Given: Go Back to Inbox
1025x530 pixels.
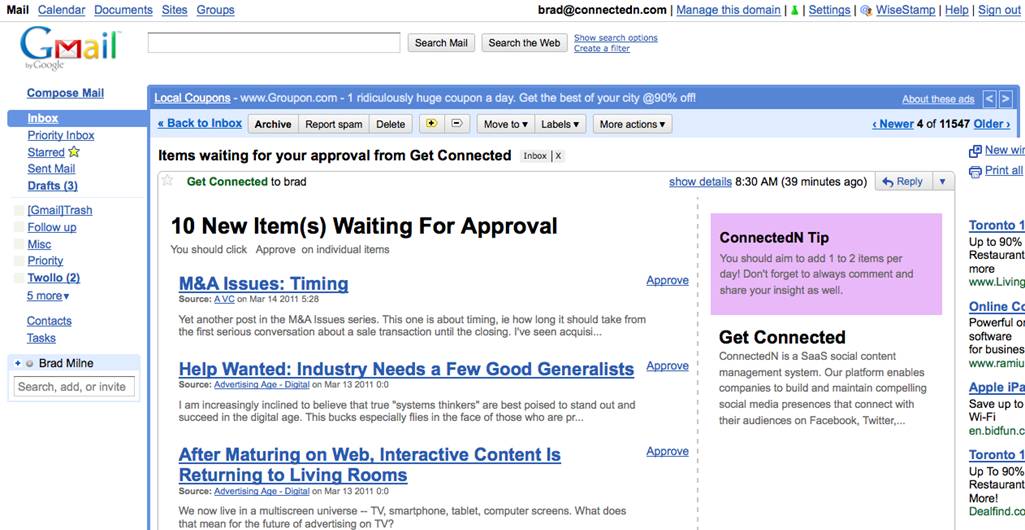Looking at the screenshot, I should coord(200,123).
